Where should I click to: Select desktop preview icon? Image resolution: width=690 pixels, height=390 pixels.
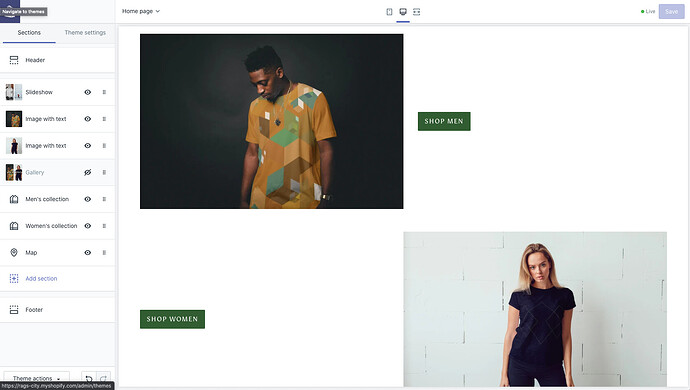(403, 11)
